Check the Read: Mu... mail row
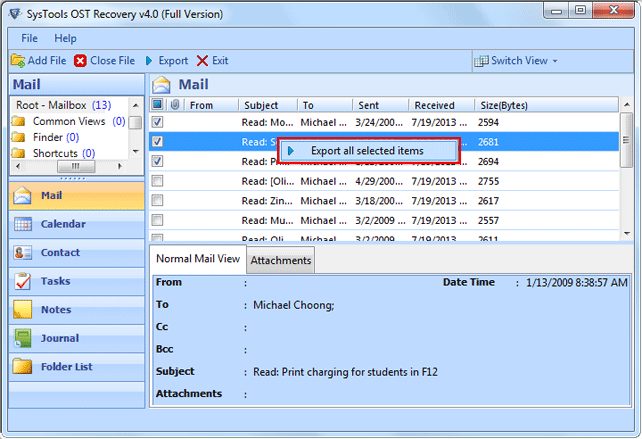Image resolution: width=642 pixels, height=439 pixels. coord(157,220)
